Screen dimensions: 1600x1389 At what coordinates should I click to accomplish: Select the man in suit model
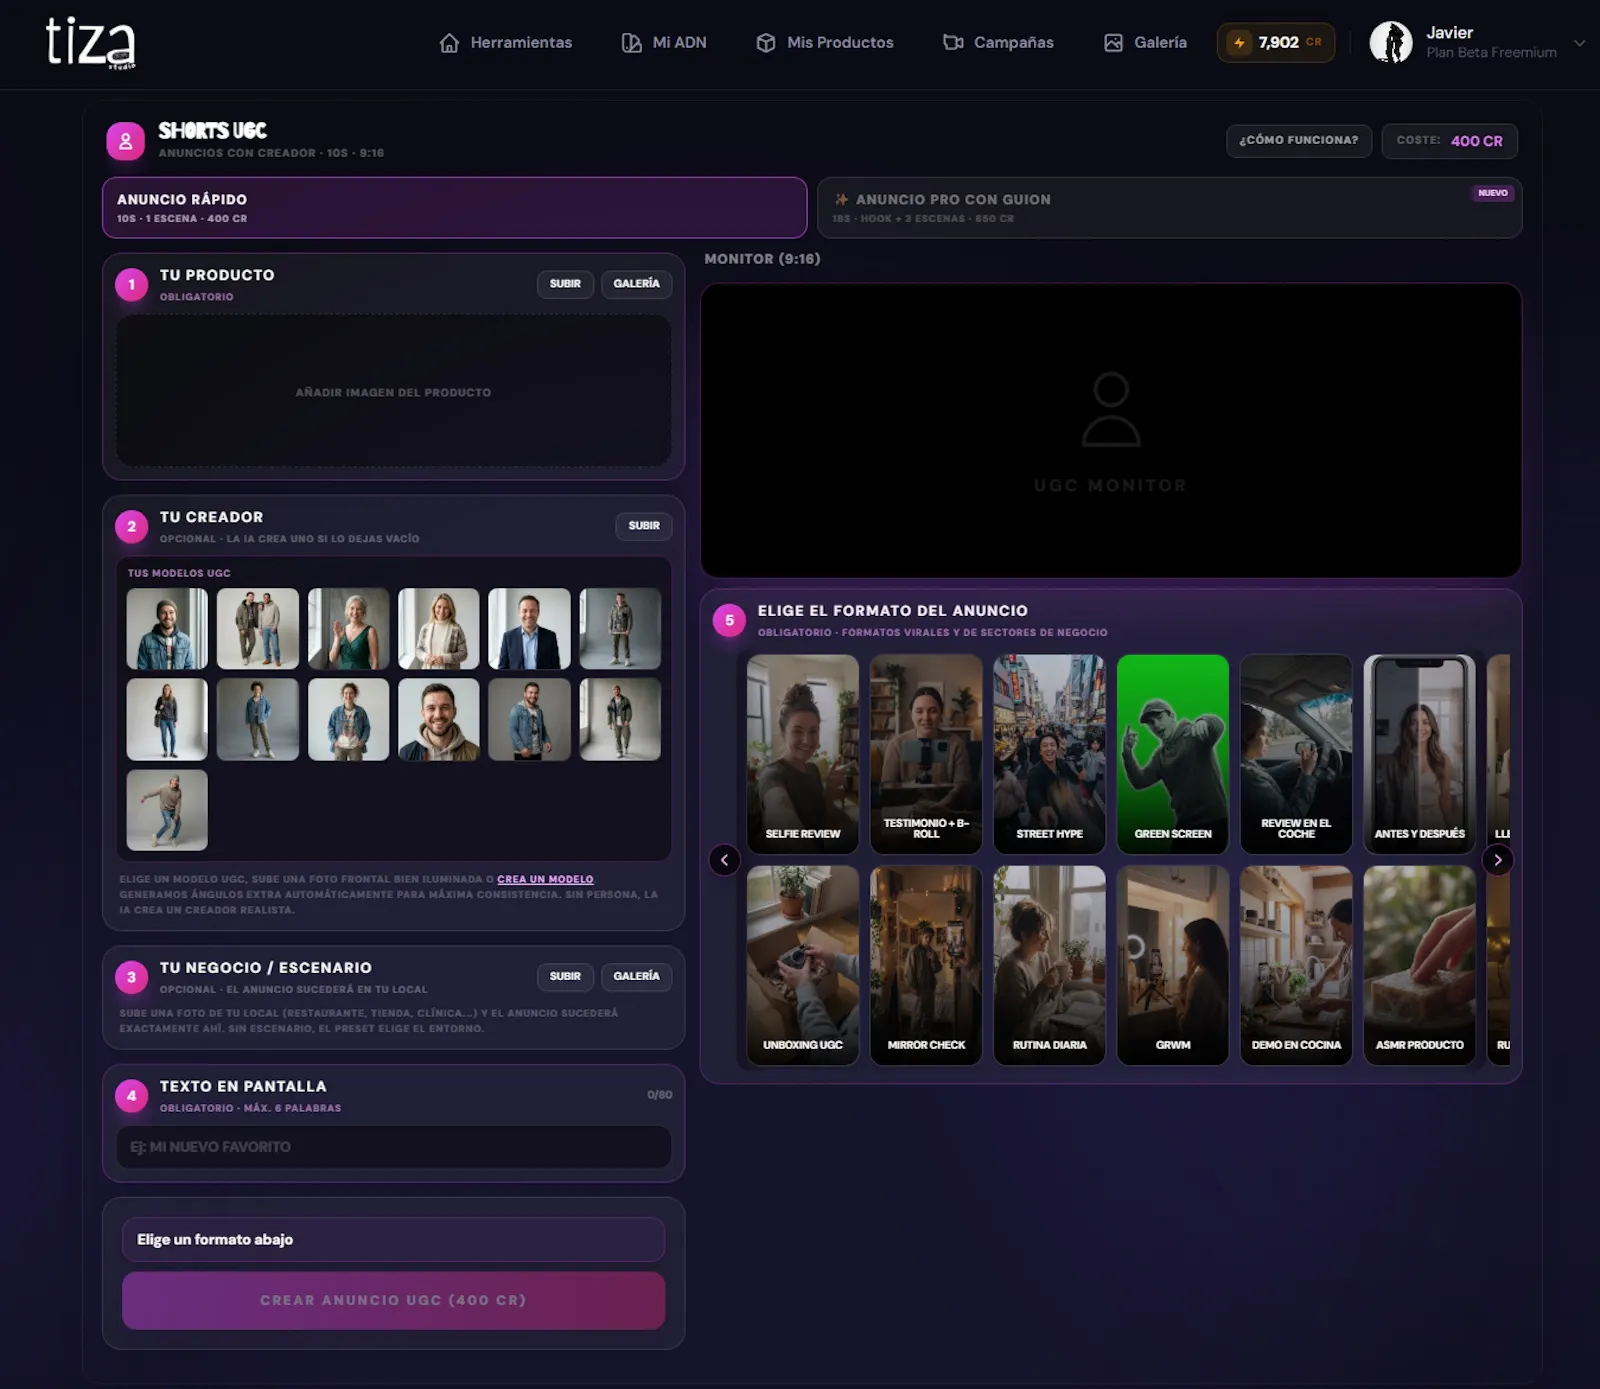[530, 629]
